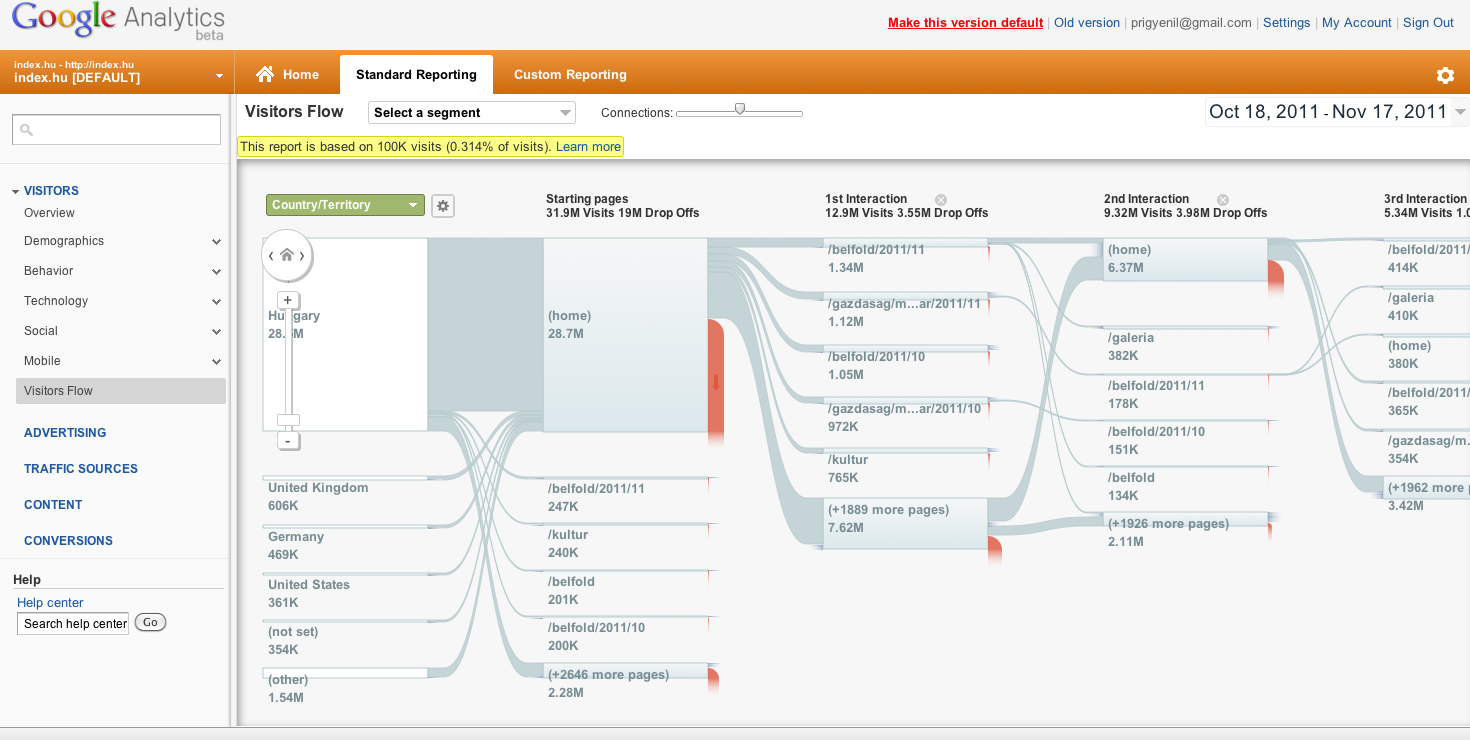Open My Account link
This screenshot has width=1470, height=740.
[x=1357, y=23]
